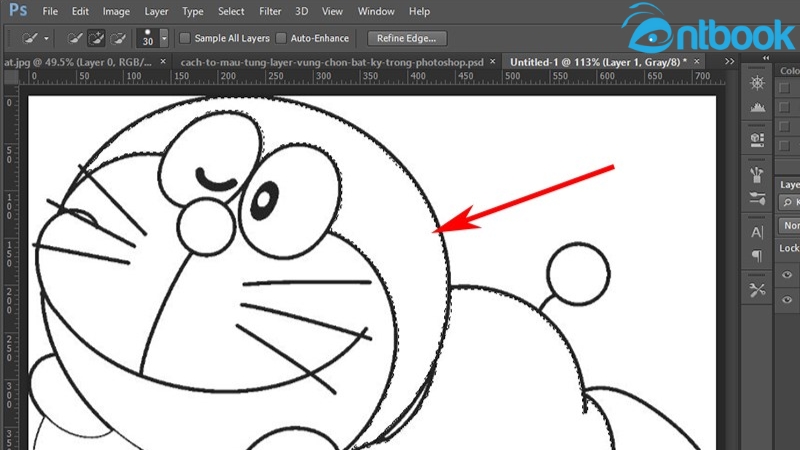Expand the brush size dropdown arrow
The height and width of the screenshot is (450, 800).
click(164, 38)
